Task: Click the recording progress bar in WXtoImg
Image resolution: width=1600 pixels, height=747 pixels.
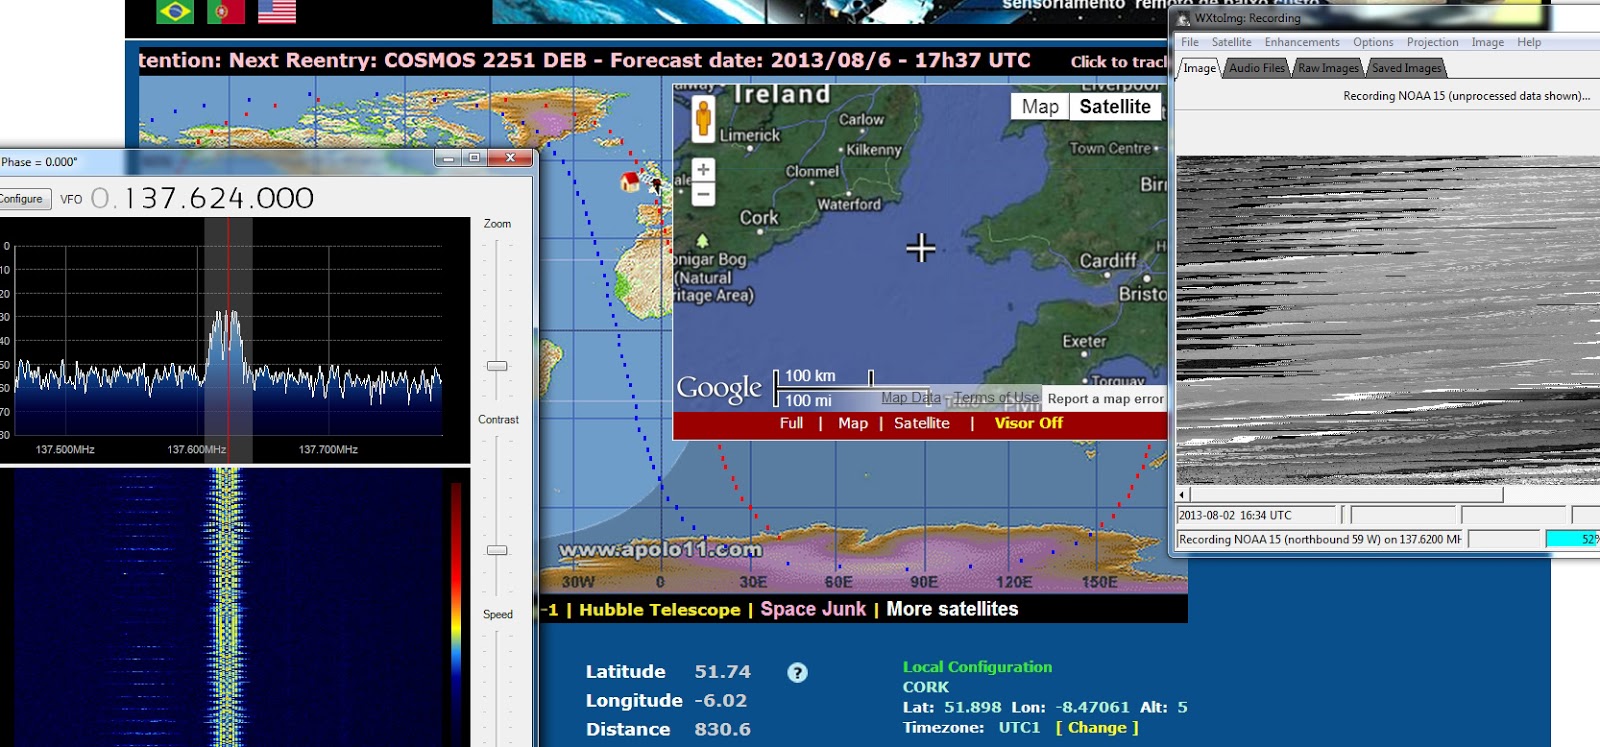Action: pyautogui.click(x=1572, y=539)
